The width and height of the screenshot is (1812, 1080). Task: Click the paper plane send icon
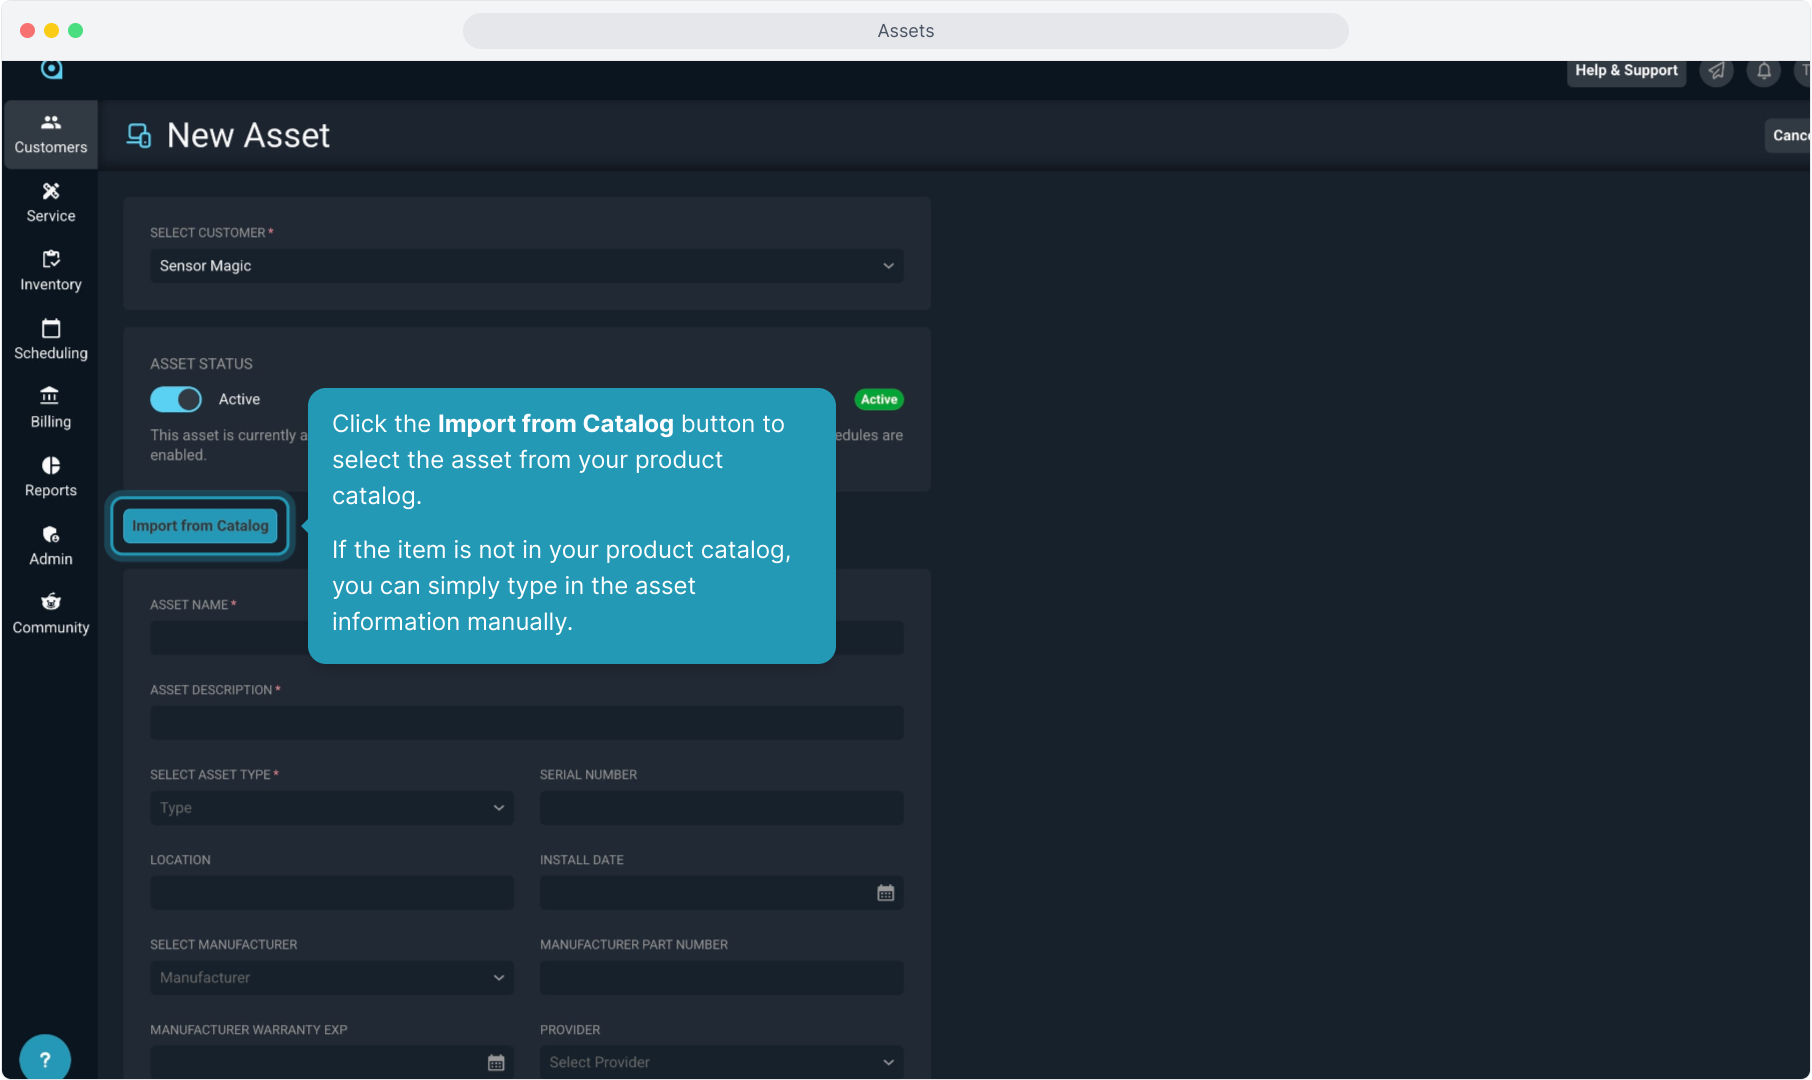coord(1717,71)
